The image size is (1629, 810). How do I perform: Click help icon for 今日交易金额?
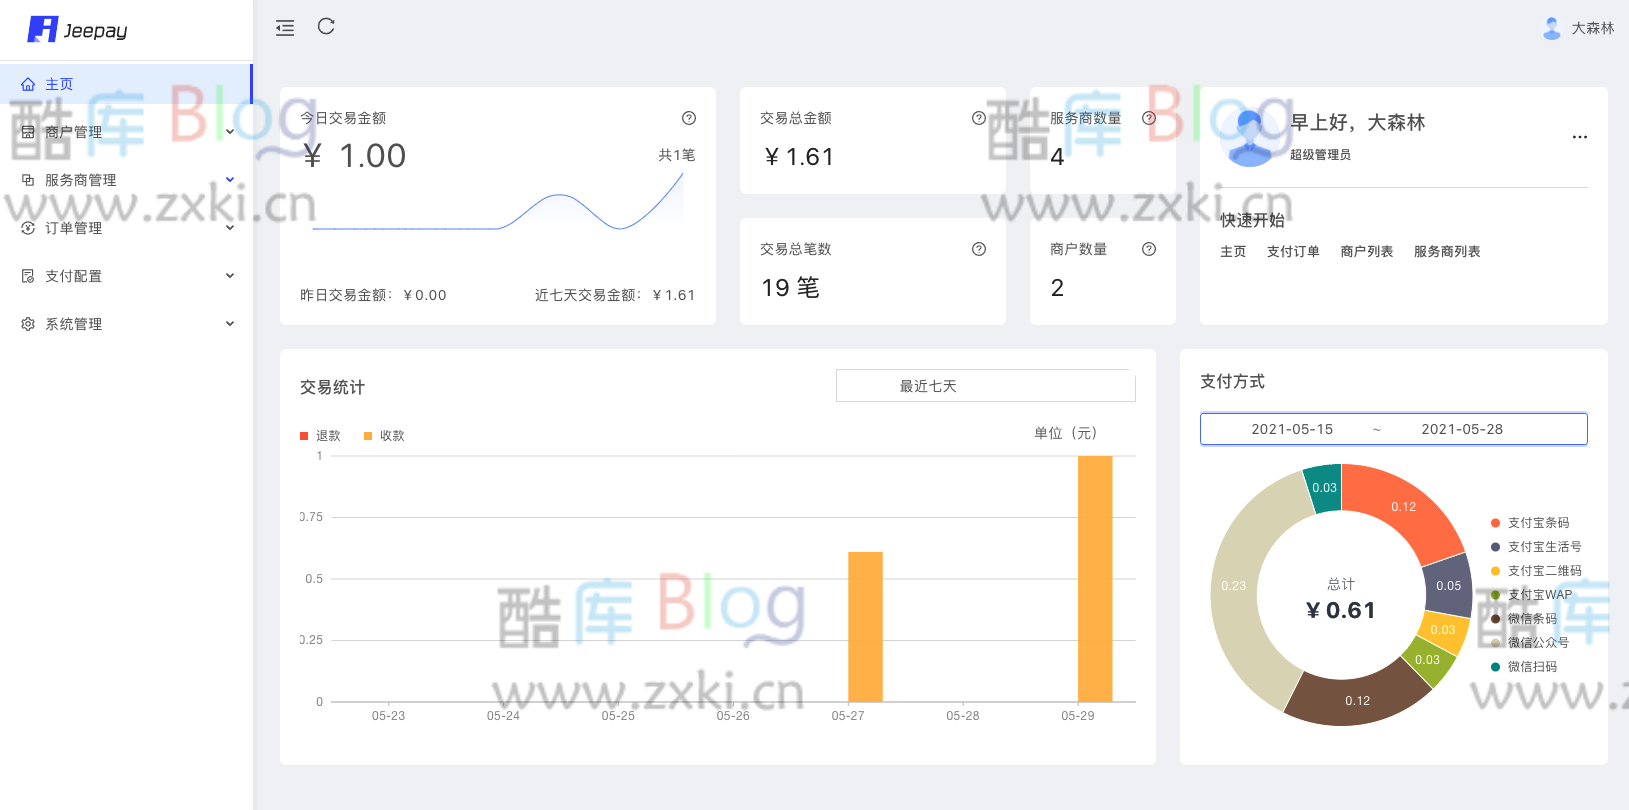coord(689,118)
